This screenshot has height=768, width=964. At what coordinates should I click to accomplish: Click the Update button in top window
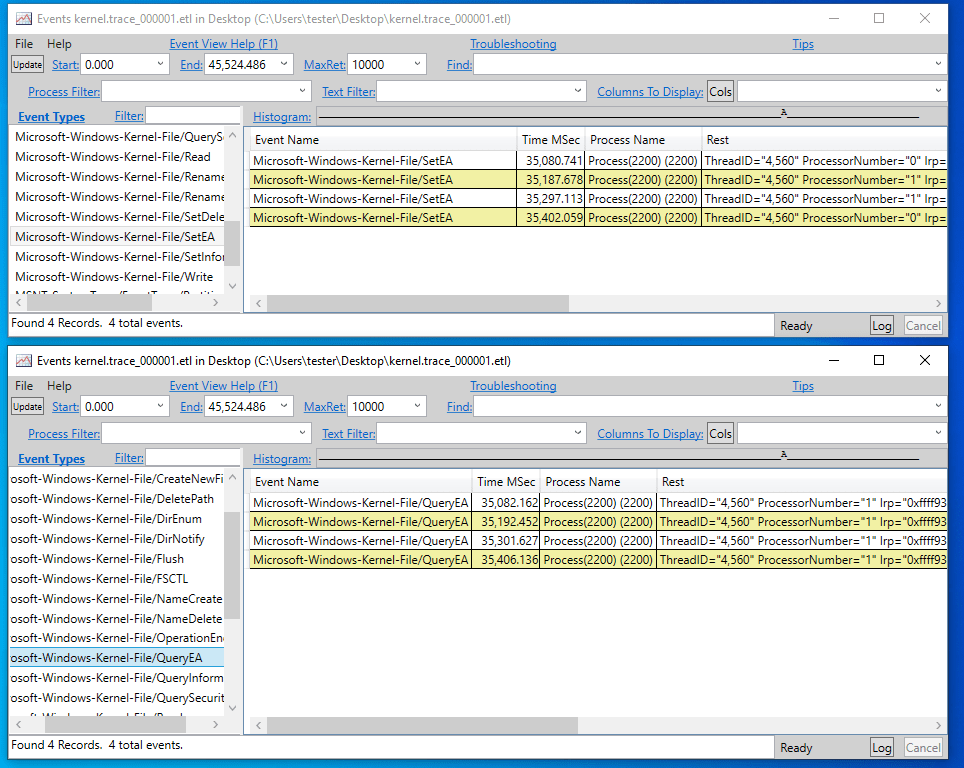27,65
